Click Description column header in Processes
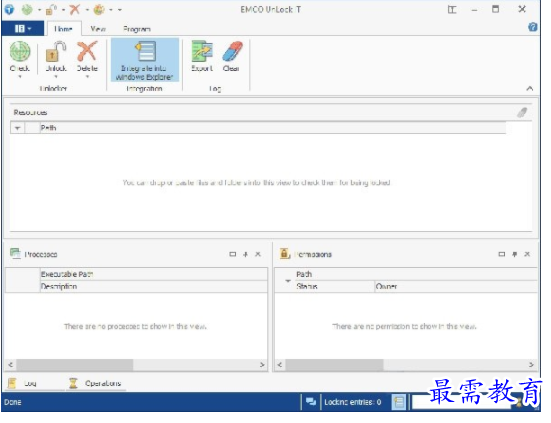The width and height of the screenshot is (551, 423). click(154, 286)
